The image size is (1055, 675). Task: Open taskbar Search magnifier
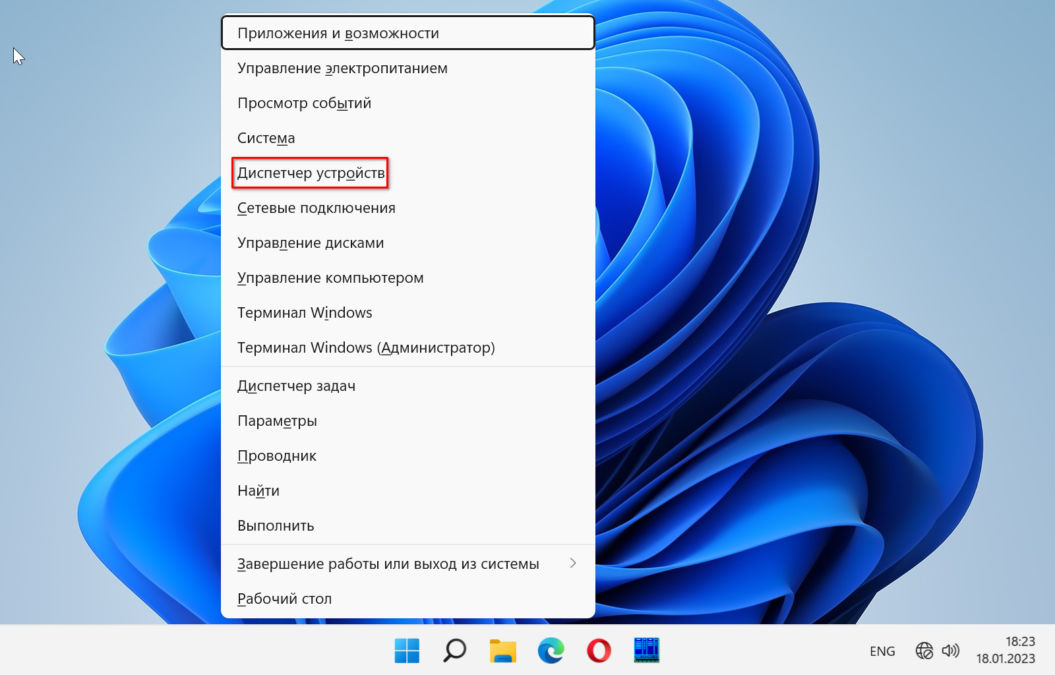[455, 651]
